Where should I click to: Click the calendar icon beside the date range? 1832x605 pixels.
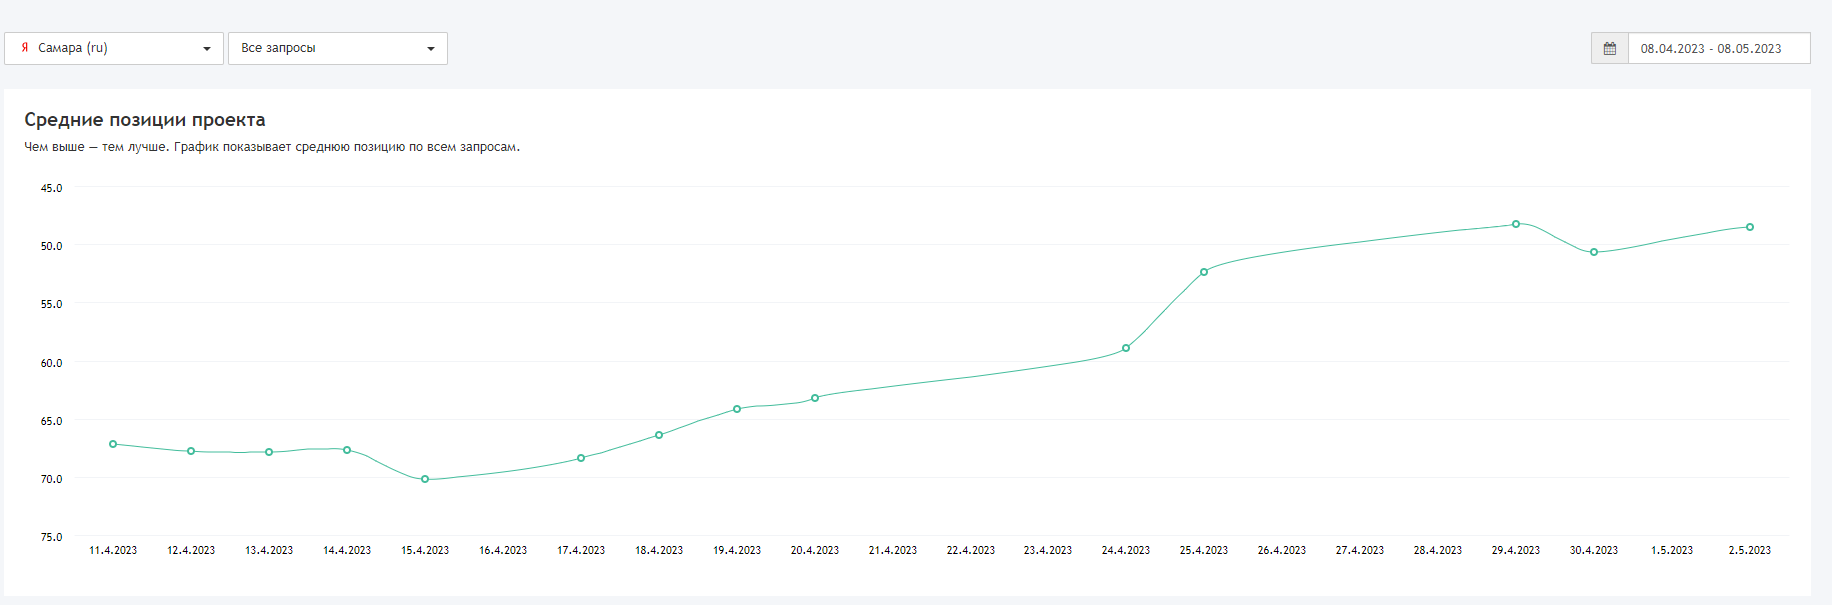[1610, 49]
